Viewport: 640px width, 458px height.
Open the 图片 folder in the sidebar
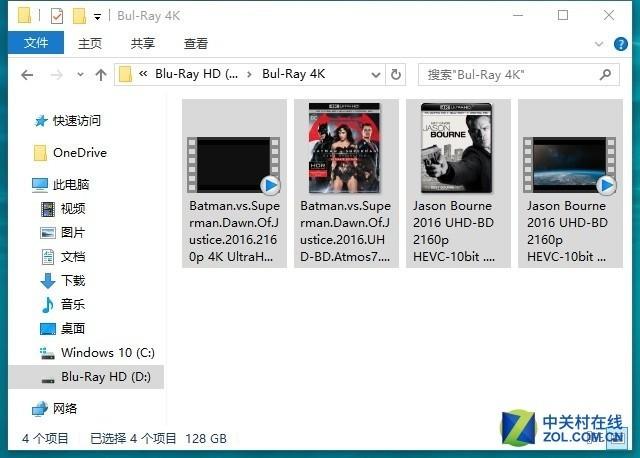point(73,233)
